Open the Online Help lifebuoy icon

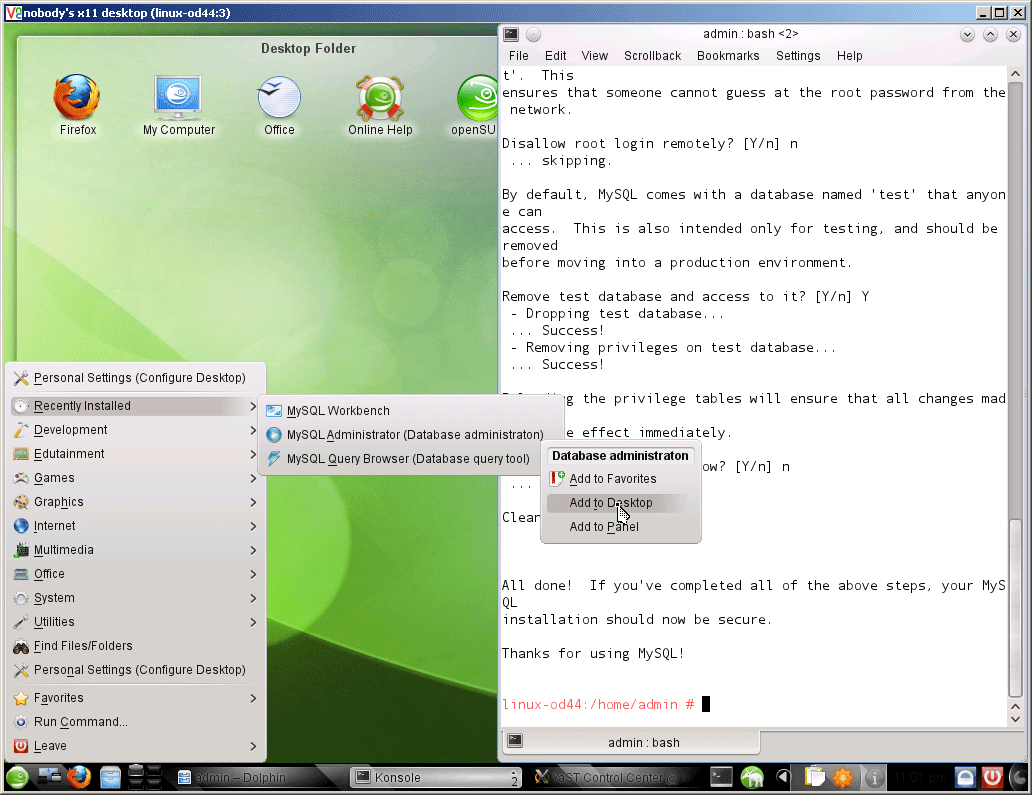click(380, 105)
